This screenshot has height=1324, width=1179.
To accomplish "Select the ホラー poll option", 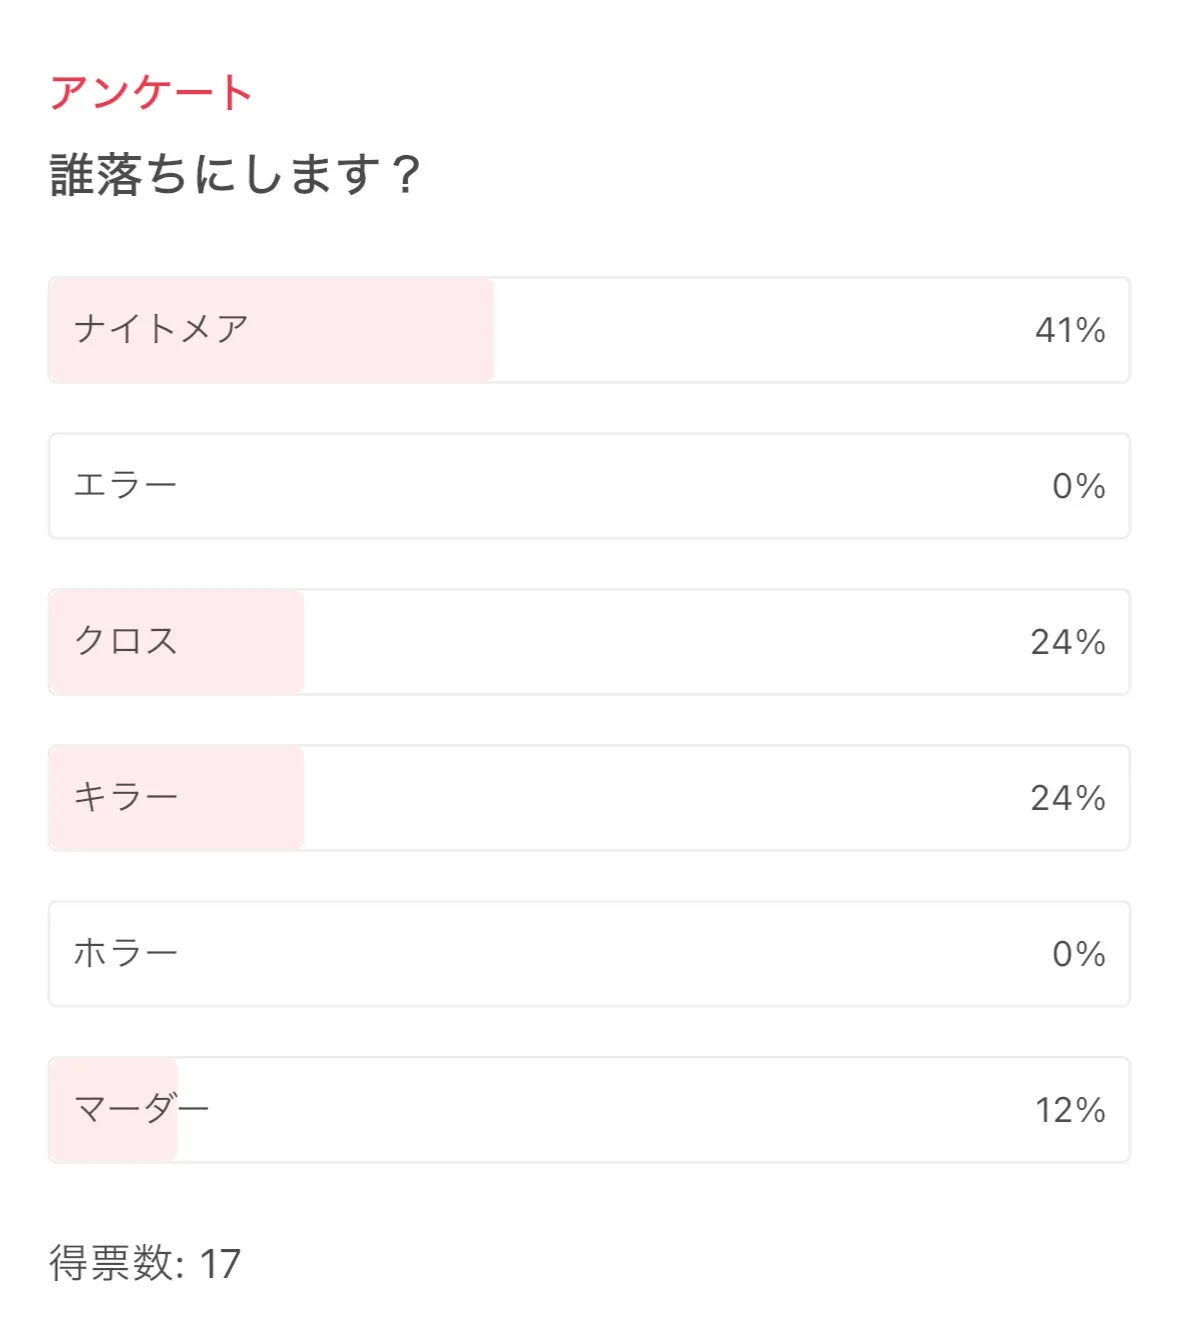I will pos(126,953).
